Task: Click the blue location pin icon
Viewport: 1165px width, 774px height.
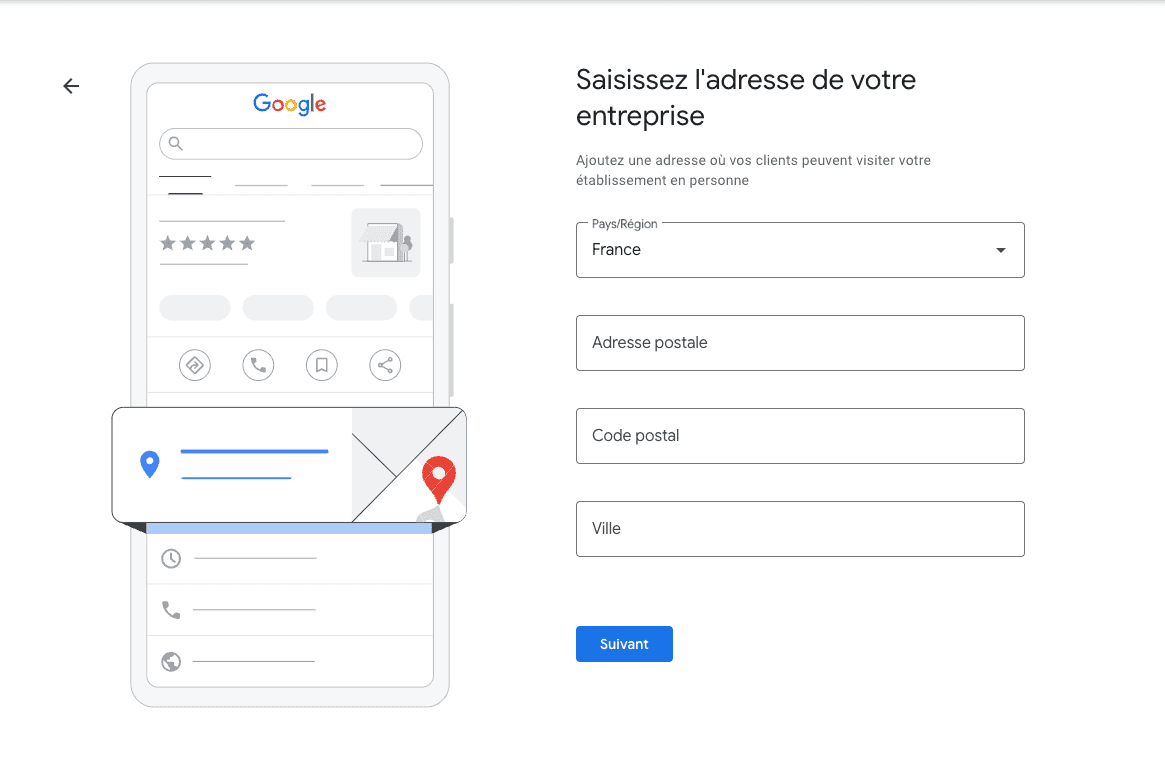Action: click(x=150, y=464)
